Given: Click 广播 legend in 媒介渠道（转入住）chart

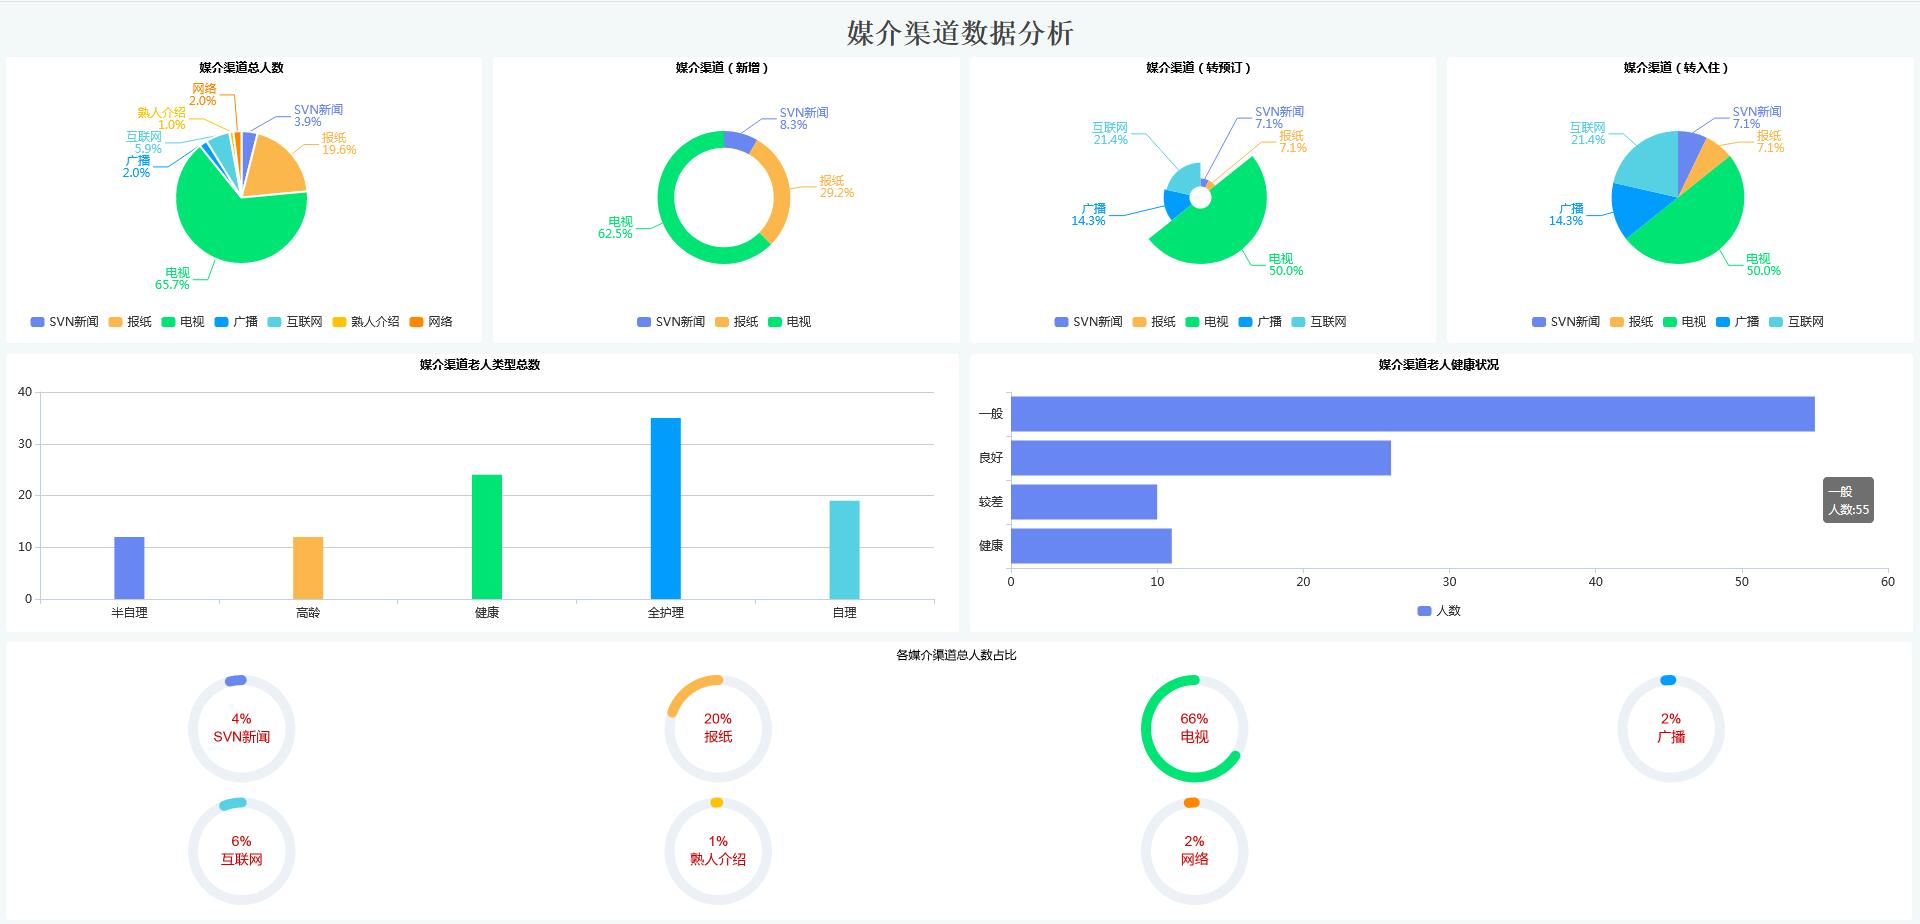Looking at the screenshot, I should (x=1737, y=322).
